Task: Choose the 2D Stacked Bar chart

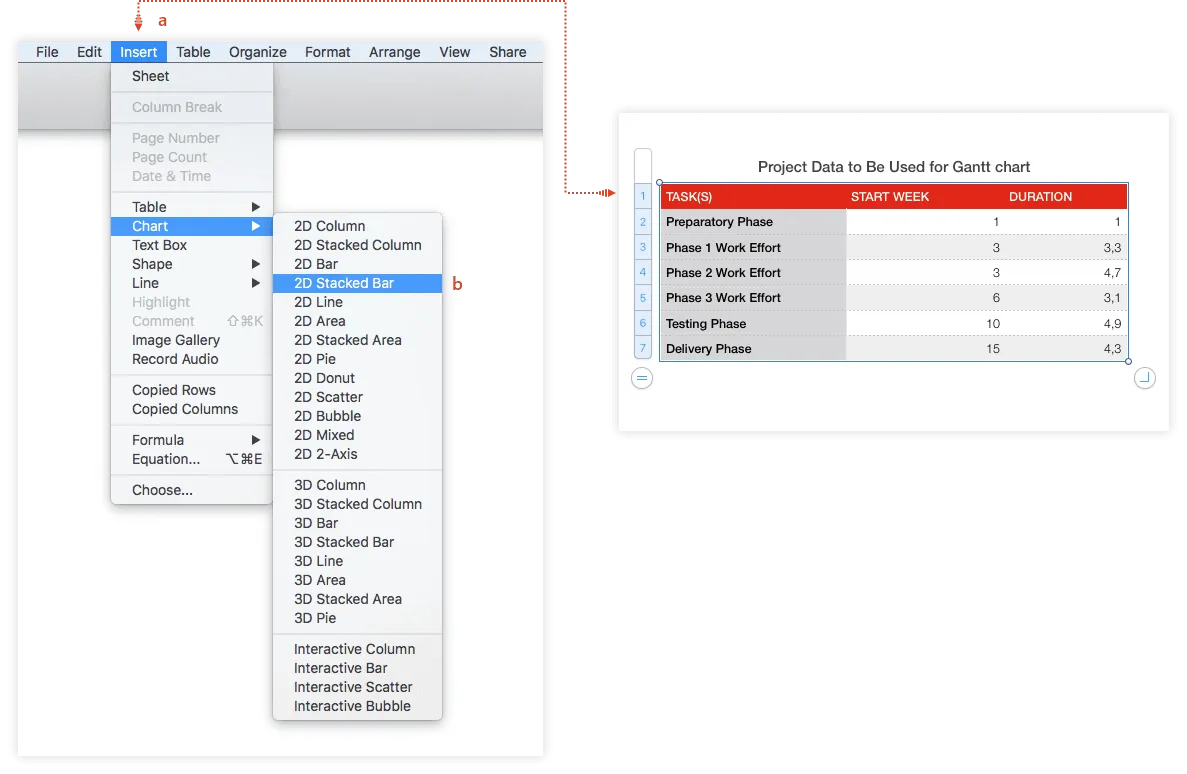Action: [357, 282]
